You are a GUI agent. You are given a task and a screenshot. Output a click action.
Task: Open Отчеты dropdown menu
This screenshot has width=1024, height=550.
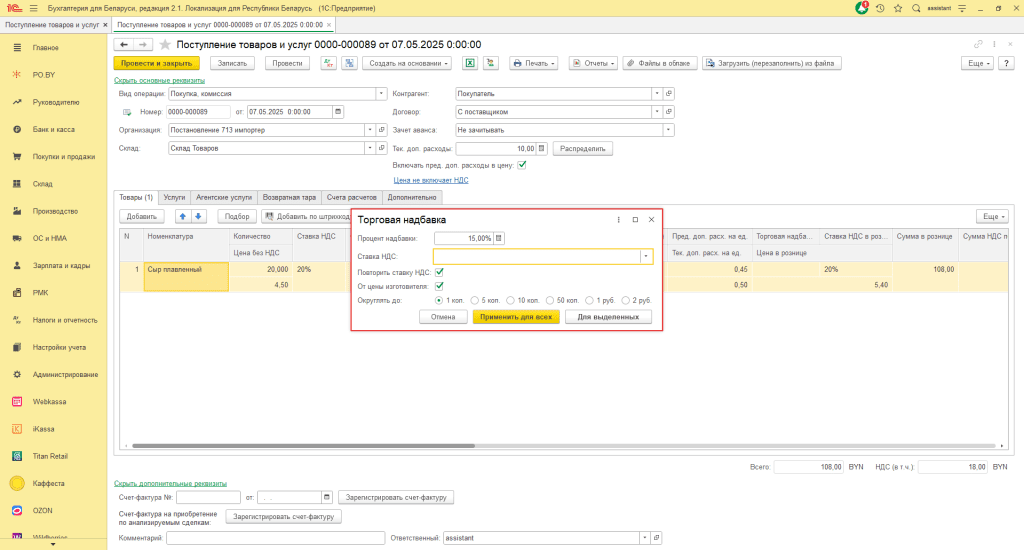[593, 63]
